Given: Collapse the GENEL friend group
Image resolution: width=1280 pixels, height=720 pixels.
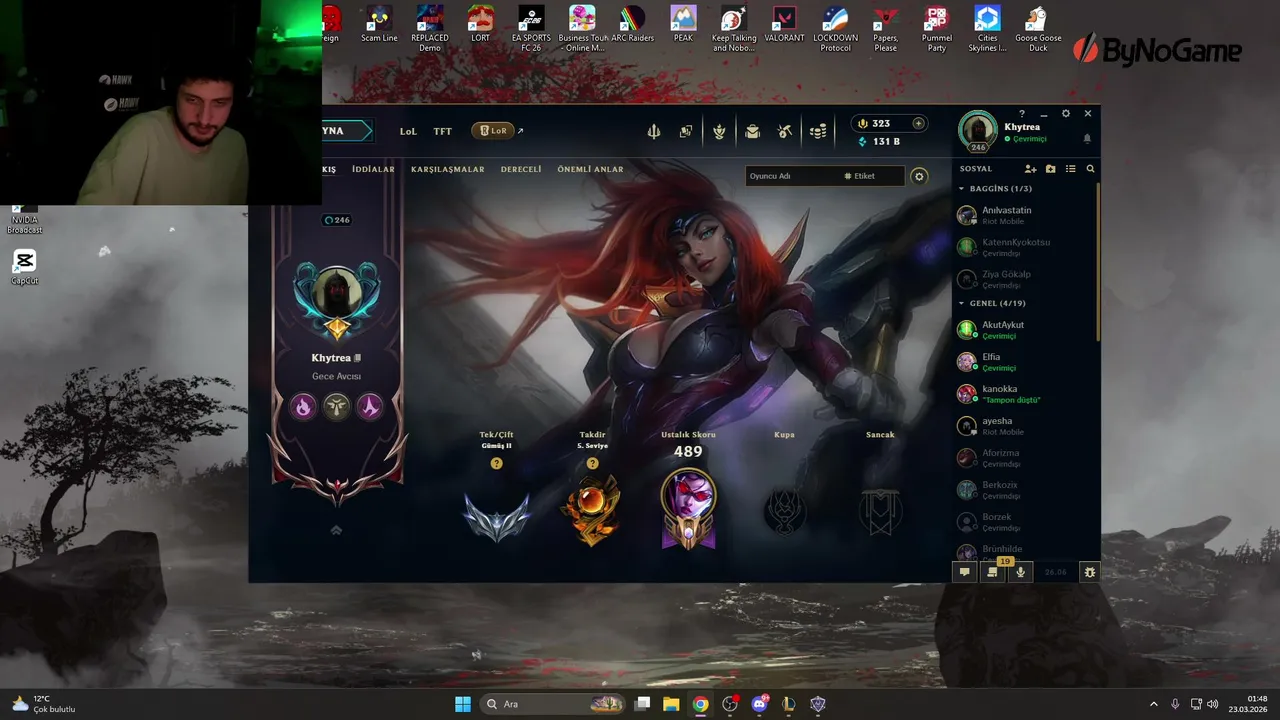Looking at the screenshot, I should click(962, 303).
